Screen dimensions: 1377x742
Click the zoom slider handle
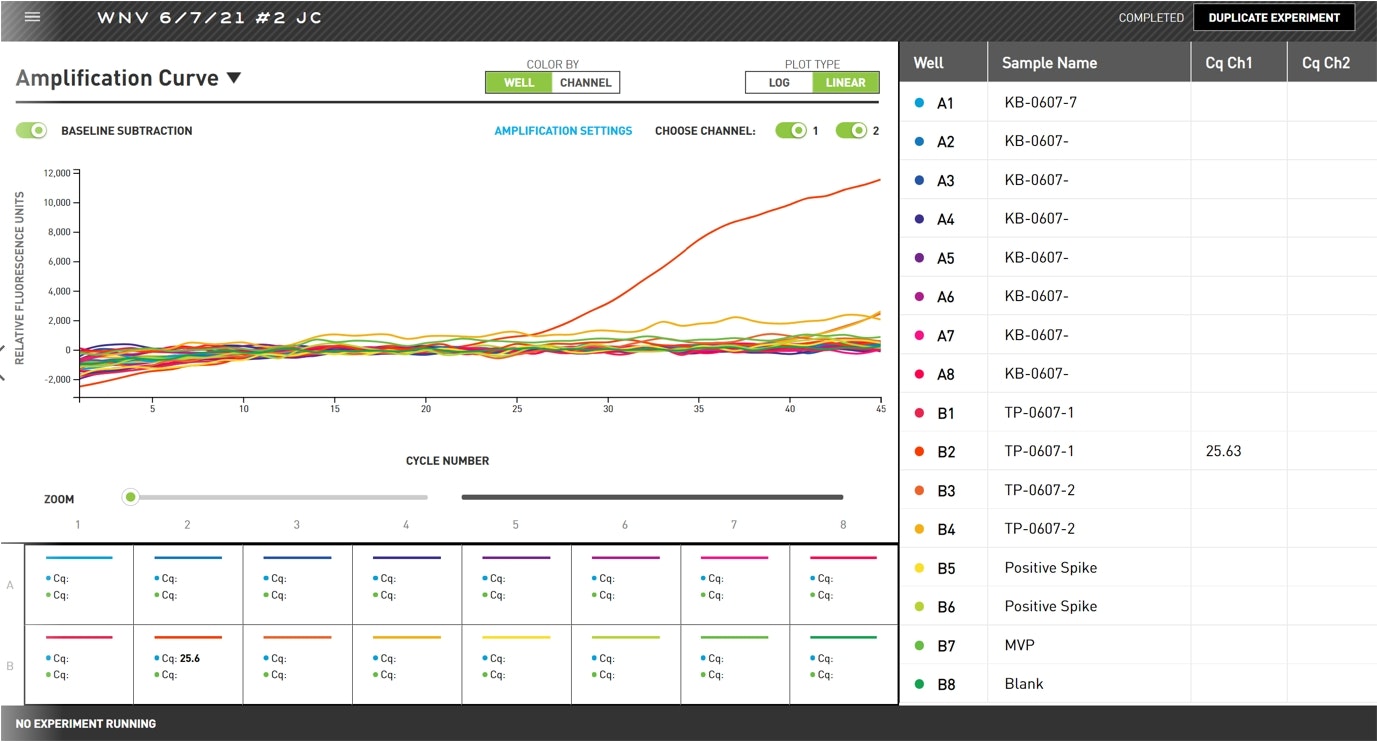[130, 497]
